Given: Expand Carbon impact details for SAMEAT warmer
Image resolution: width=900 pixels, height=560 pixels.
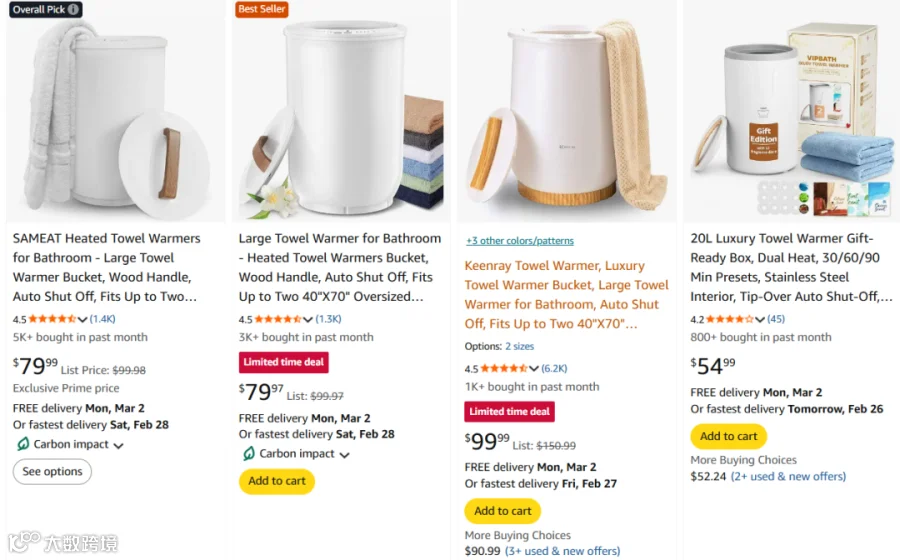Looking at the screenshot, I should click(118, 445).
